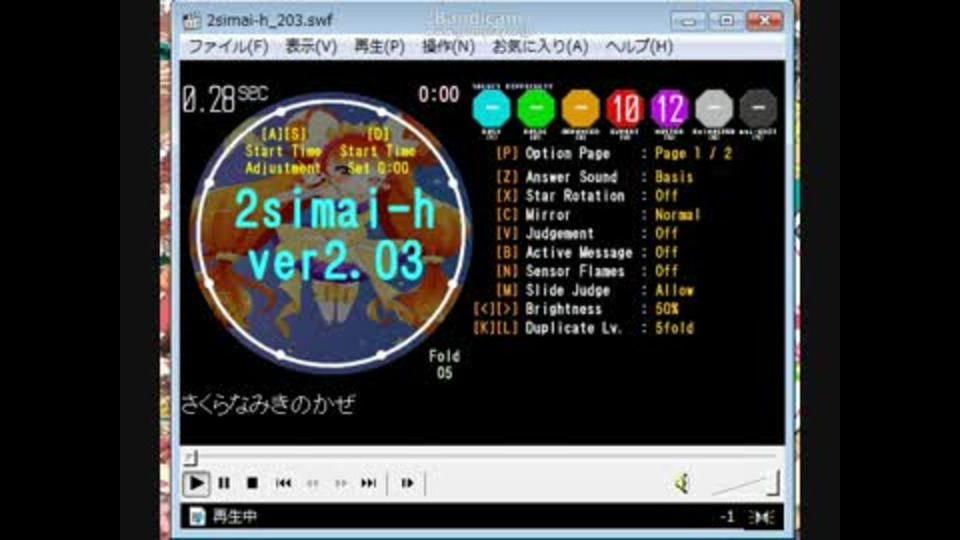
Task: Select the cyan Easy difficulty octagon
Action: 492,108
